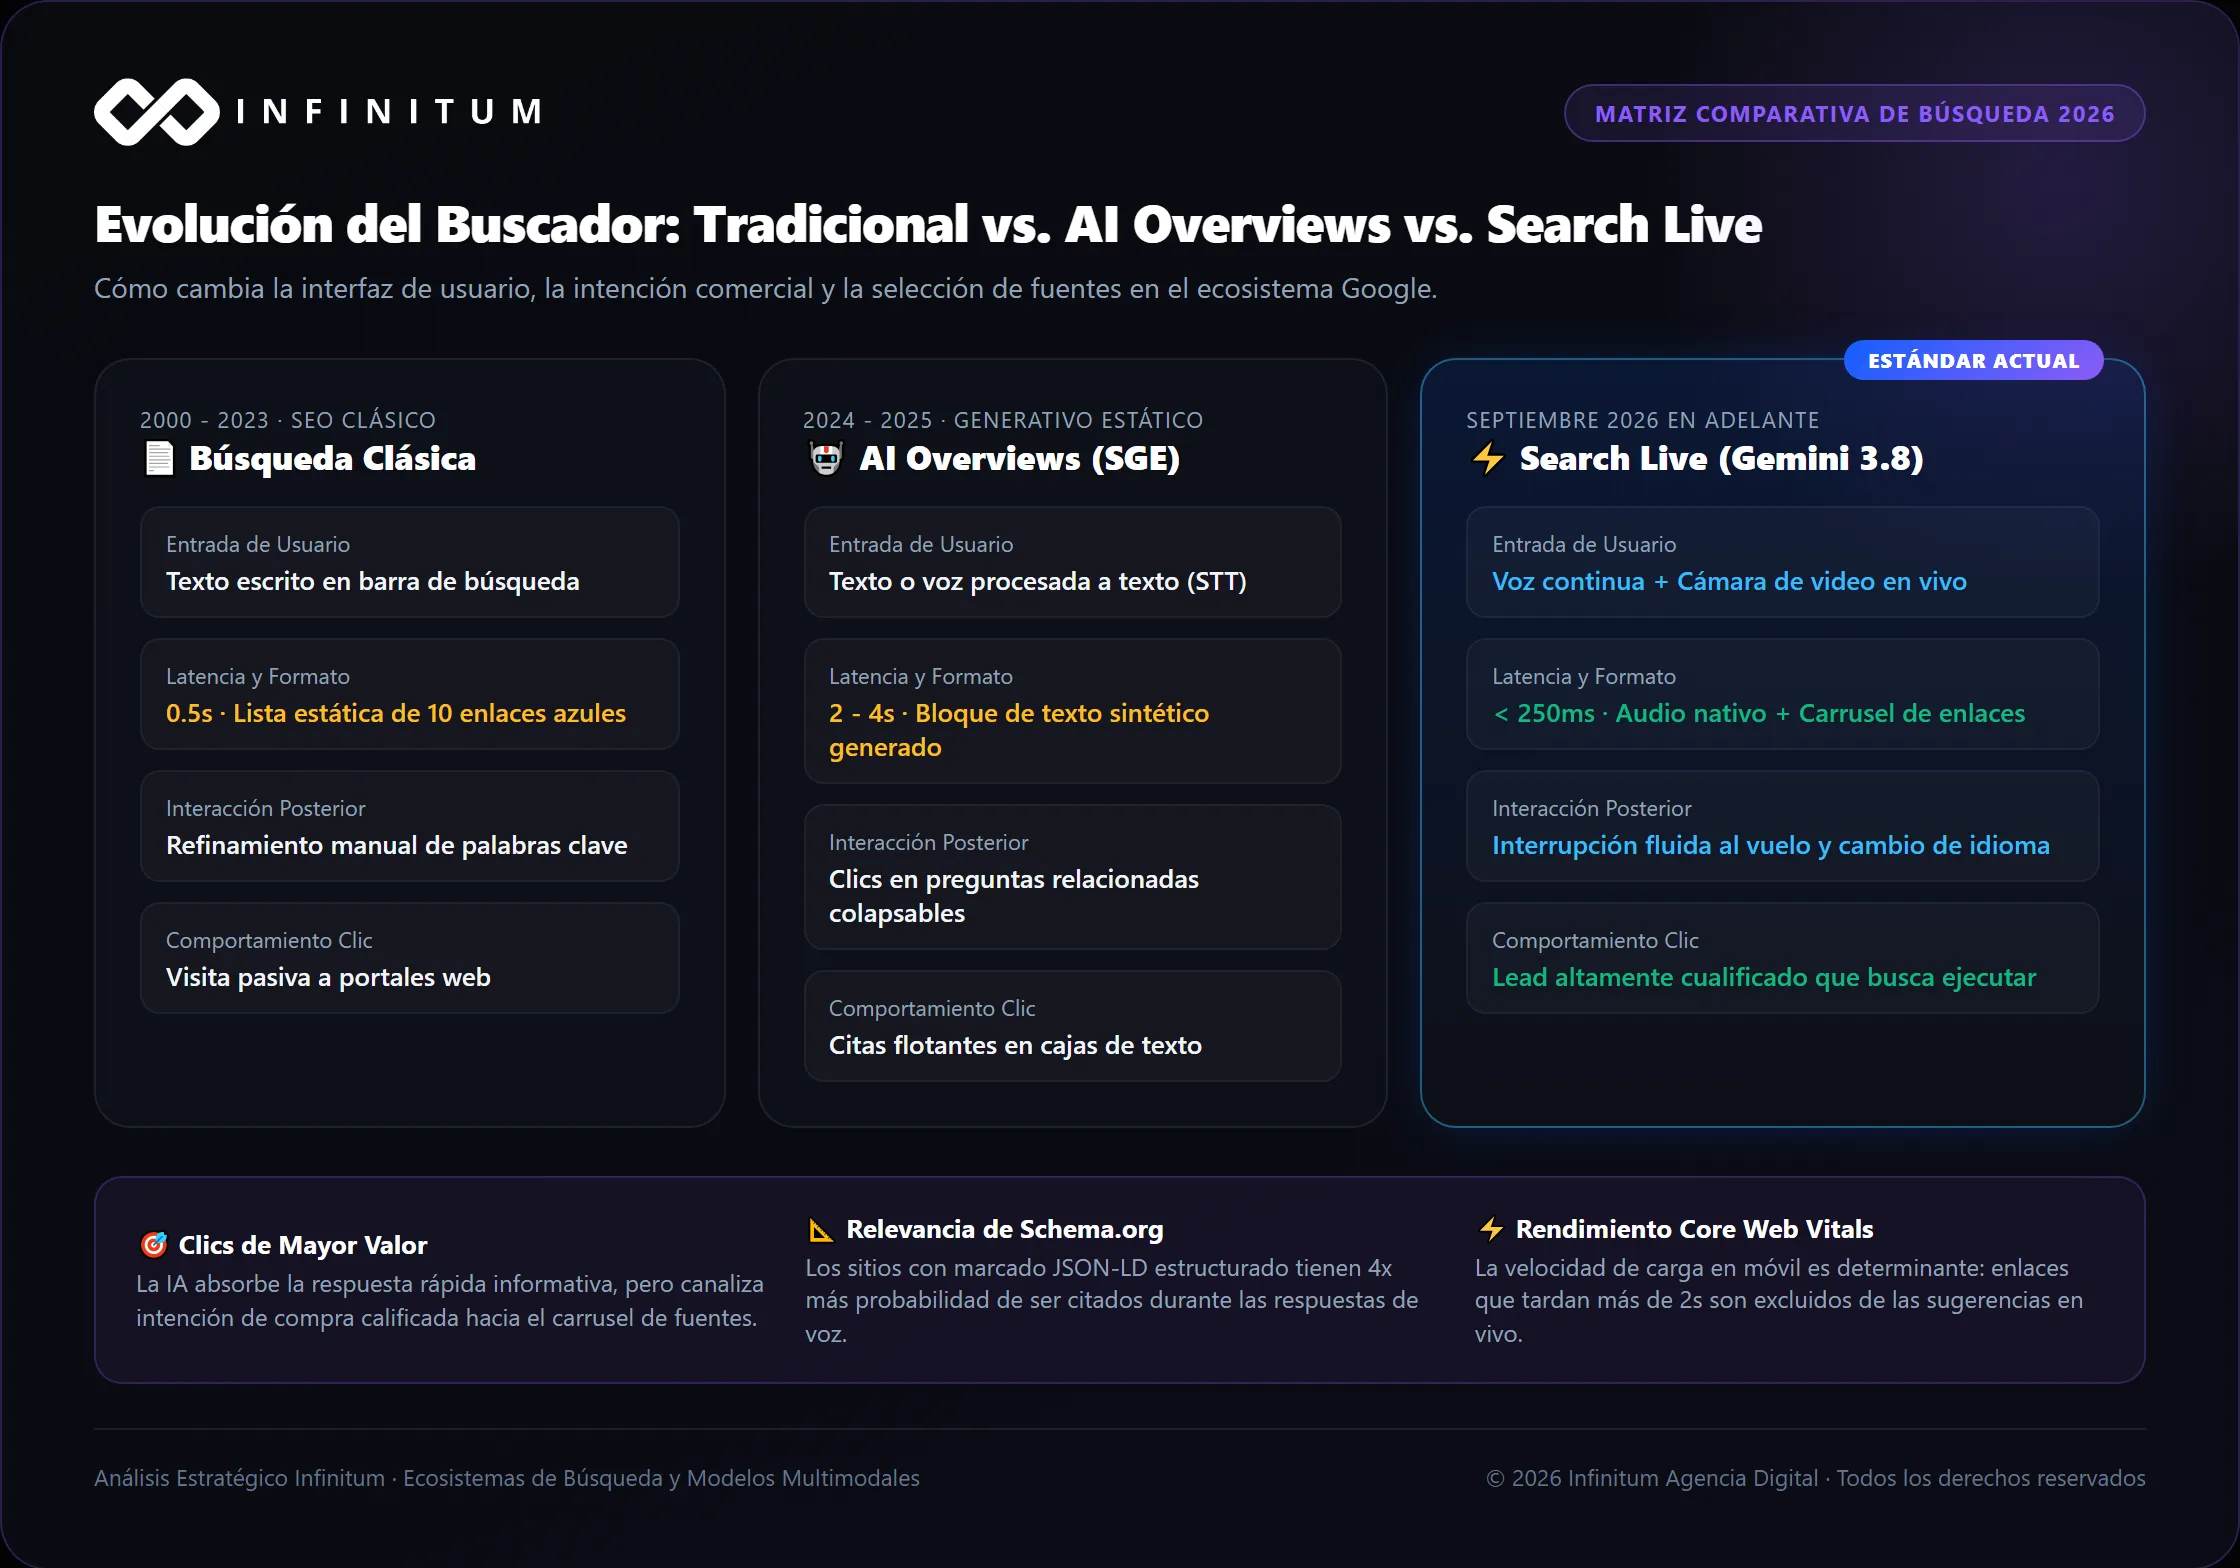Screen dimensions: 2240x1568
Task: Select the Bloque de texto sintético generado card
Action: coord(1072,711)
